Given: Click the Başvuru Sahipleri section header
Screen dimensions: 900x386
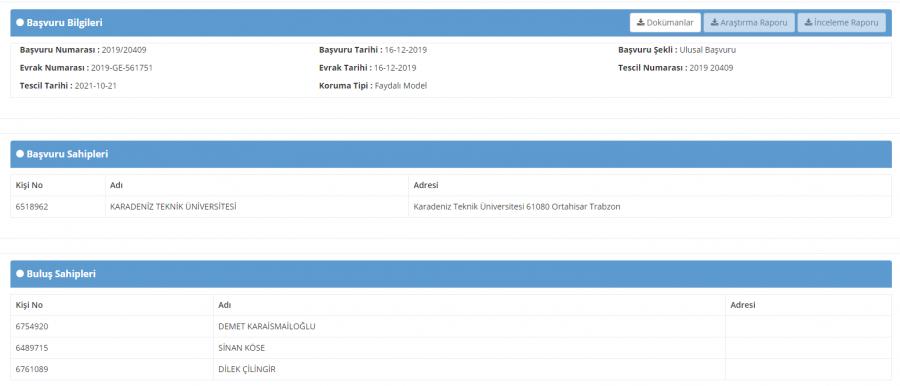Looking at the screenshot, I should 451,155.
